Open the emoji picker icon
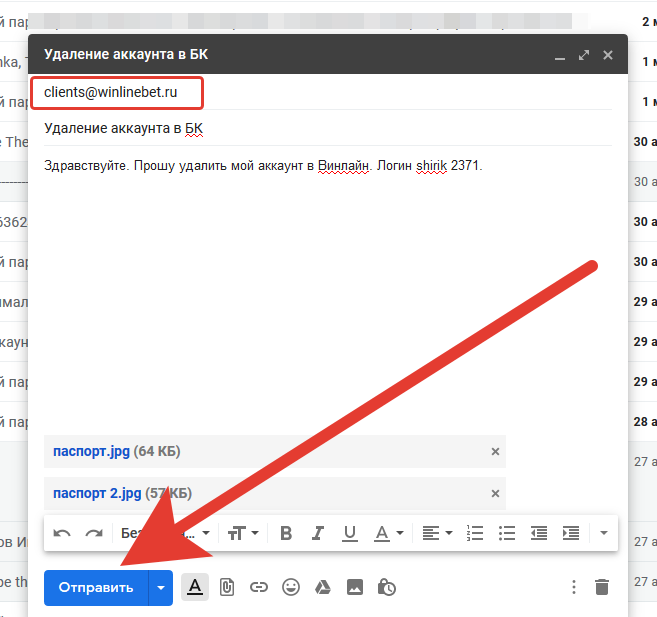Viewport: 657px width, 617px height. [291, 587]
